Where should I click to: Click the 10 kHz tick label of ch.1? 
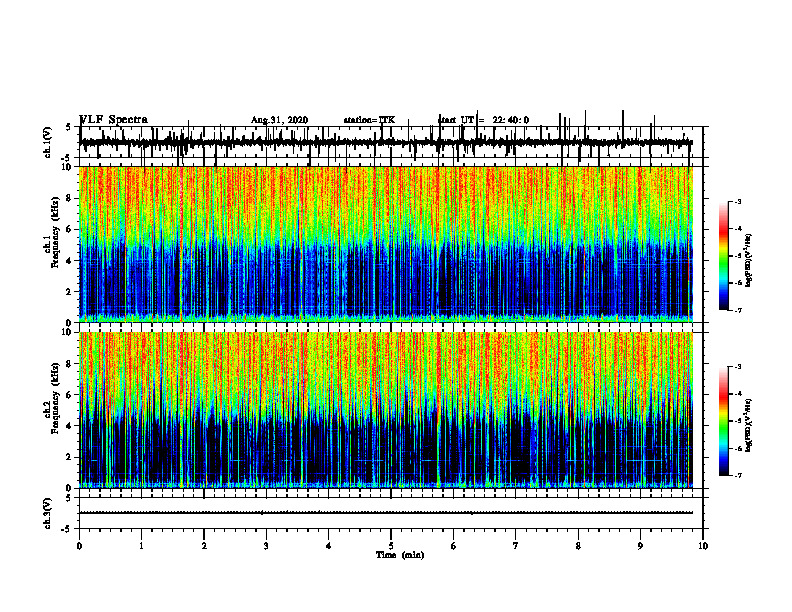[68, 168]
